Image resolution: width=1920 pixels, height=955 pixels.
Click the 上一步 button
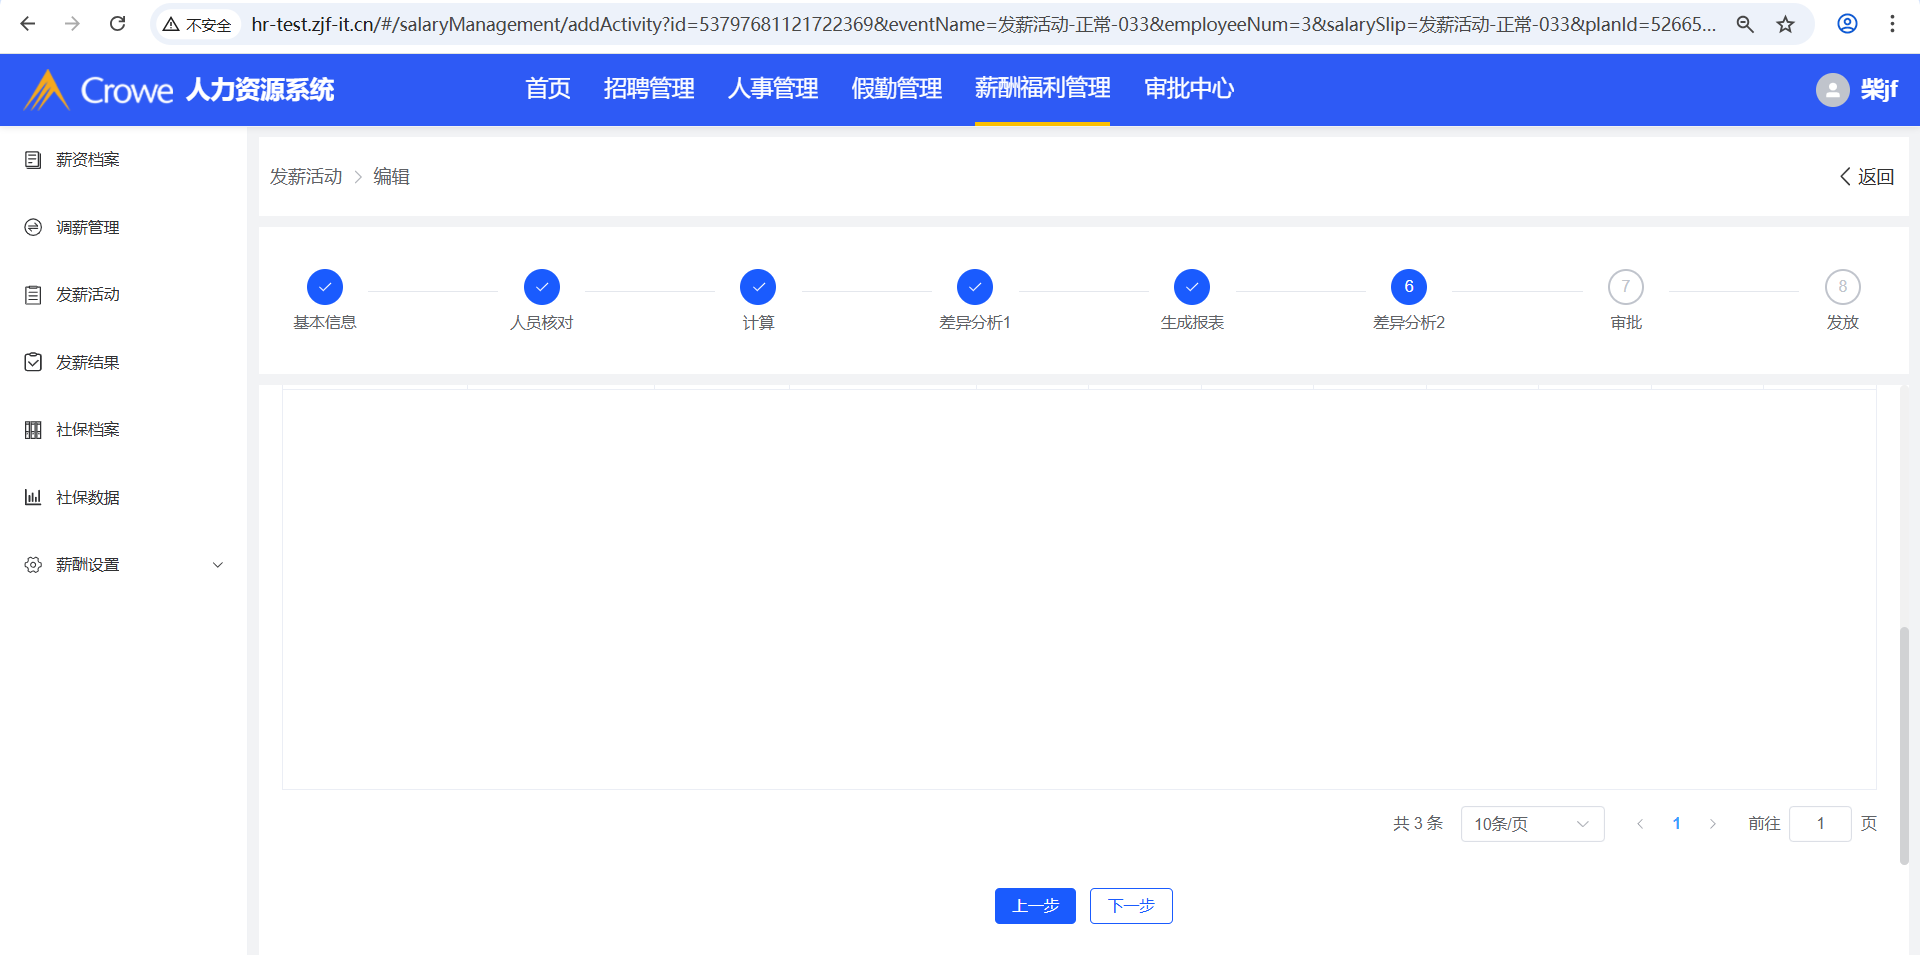pyautogui.click(x=1035, y=906)
